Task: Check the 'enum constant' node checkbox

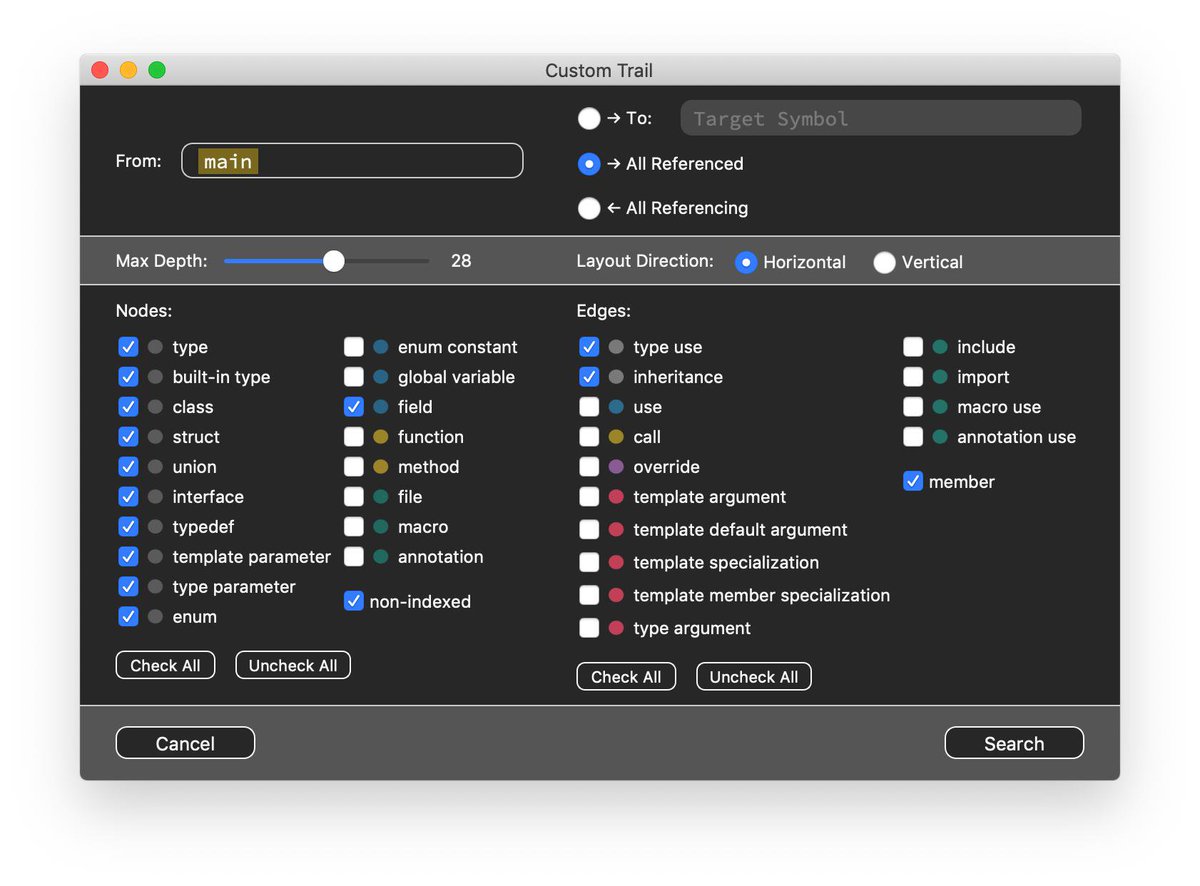Action: (354, 347)
